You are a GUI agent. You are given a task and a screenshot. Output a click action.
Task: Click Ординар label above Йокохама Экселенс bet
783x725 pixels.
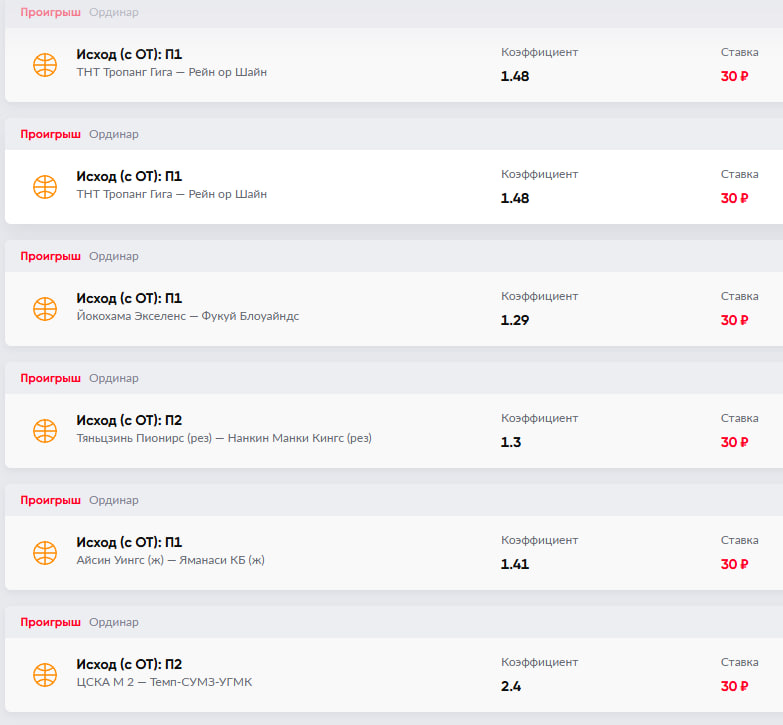114,256
